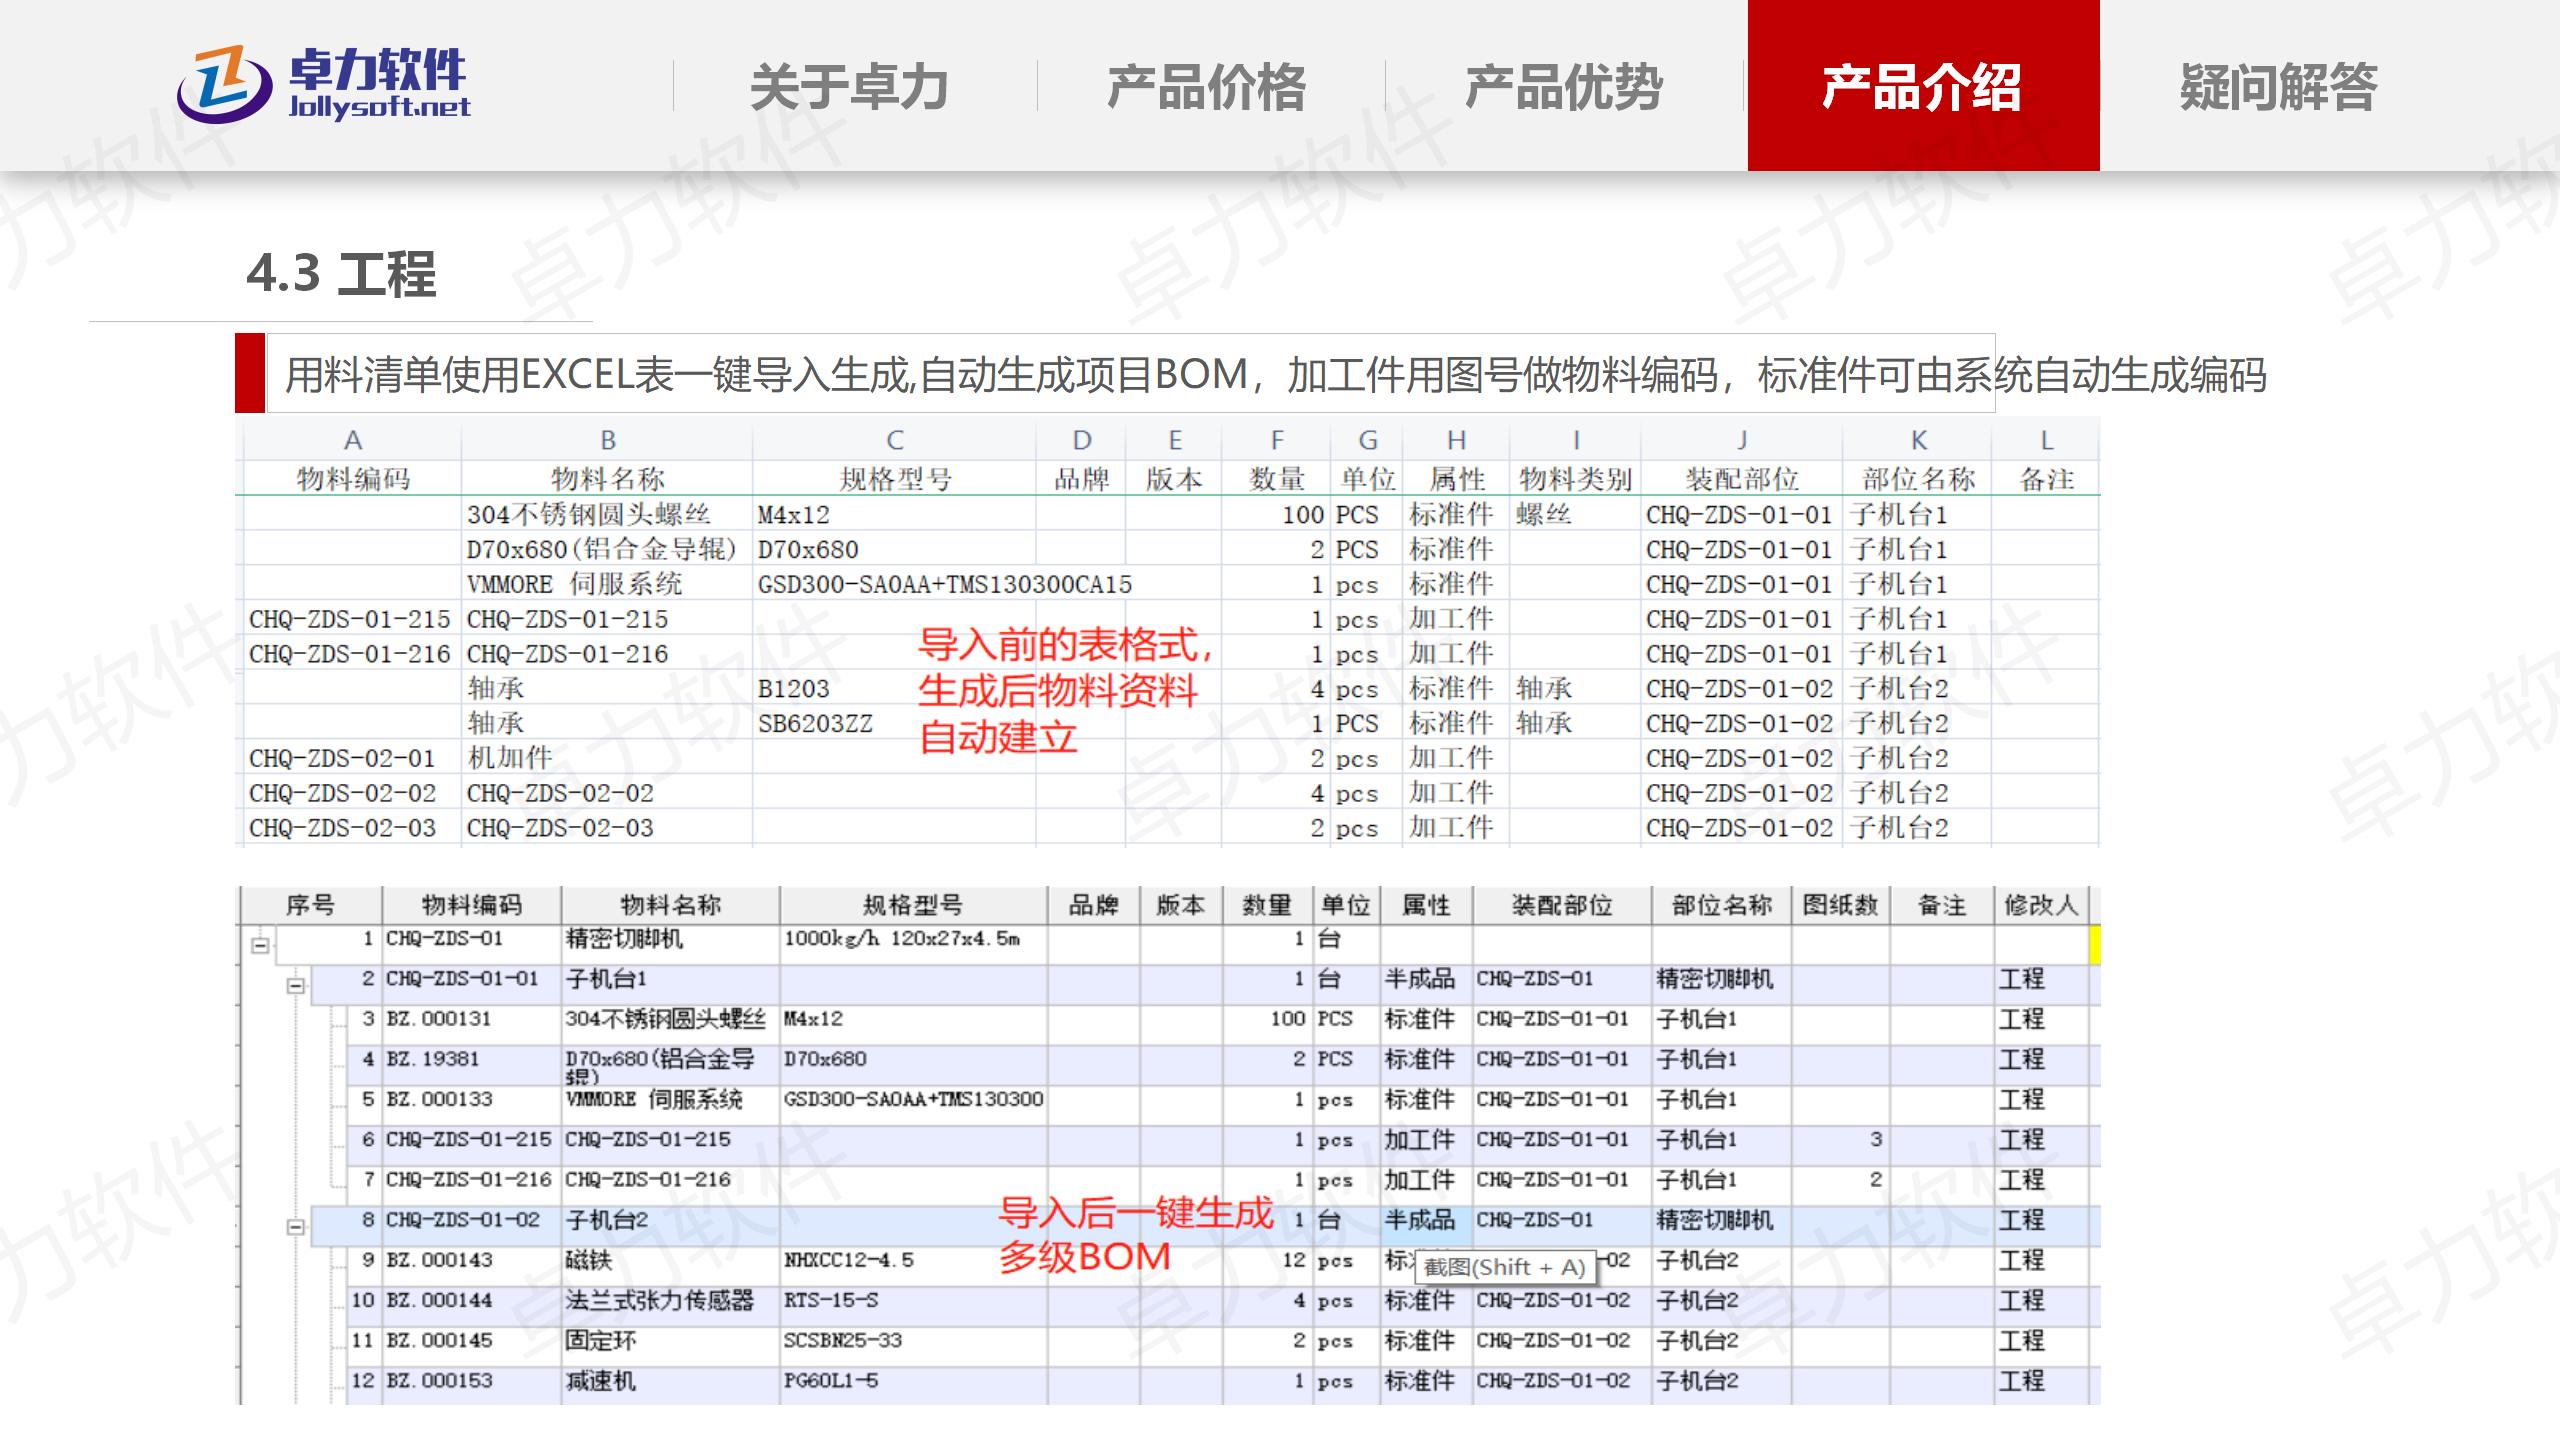The height and width of the screenshot is (1440, 2560).
Task: Click Excel 装配部位 header cell
Action: coord(1741,479)
